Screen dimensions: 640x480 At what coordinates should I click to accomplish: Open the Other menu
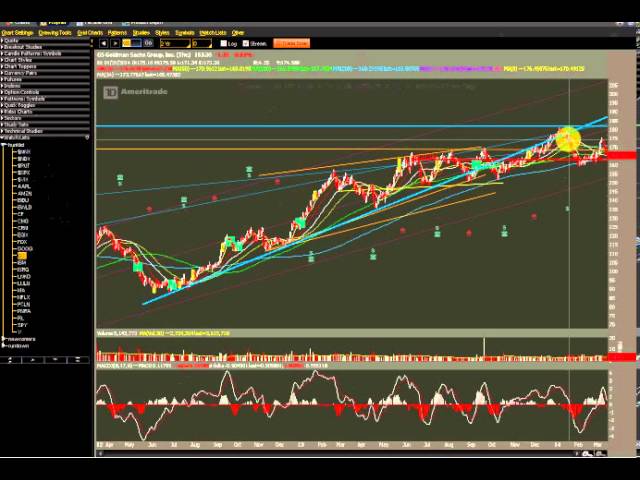click(x=238, y=33)
